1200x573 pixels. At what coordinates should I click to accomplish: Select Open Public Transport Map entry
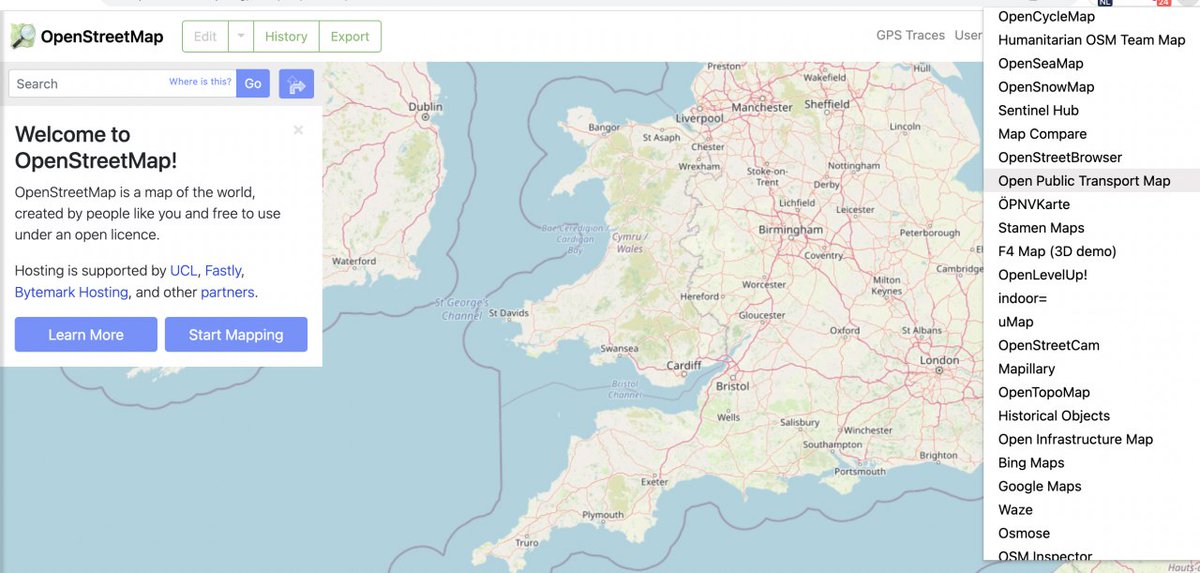tap(1092, 181)
